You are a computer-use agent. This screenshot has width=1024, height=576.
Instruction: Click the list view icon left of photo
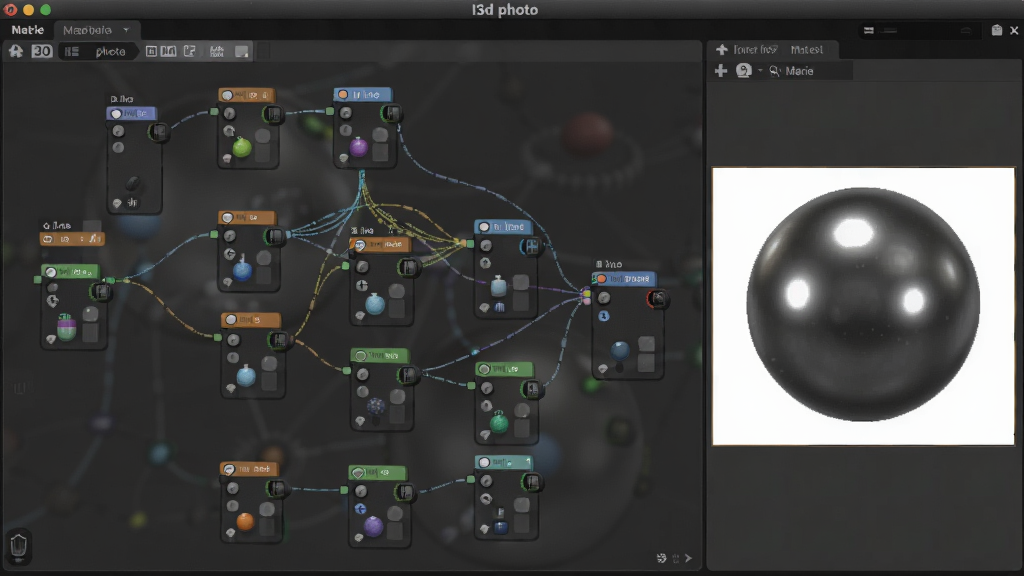tap(72, 52)
